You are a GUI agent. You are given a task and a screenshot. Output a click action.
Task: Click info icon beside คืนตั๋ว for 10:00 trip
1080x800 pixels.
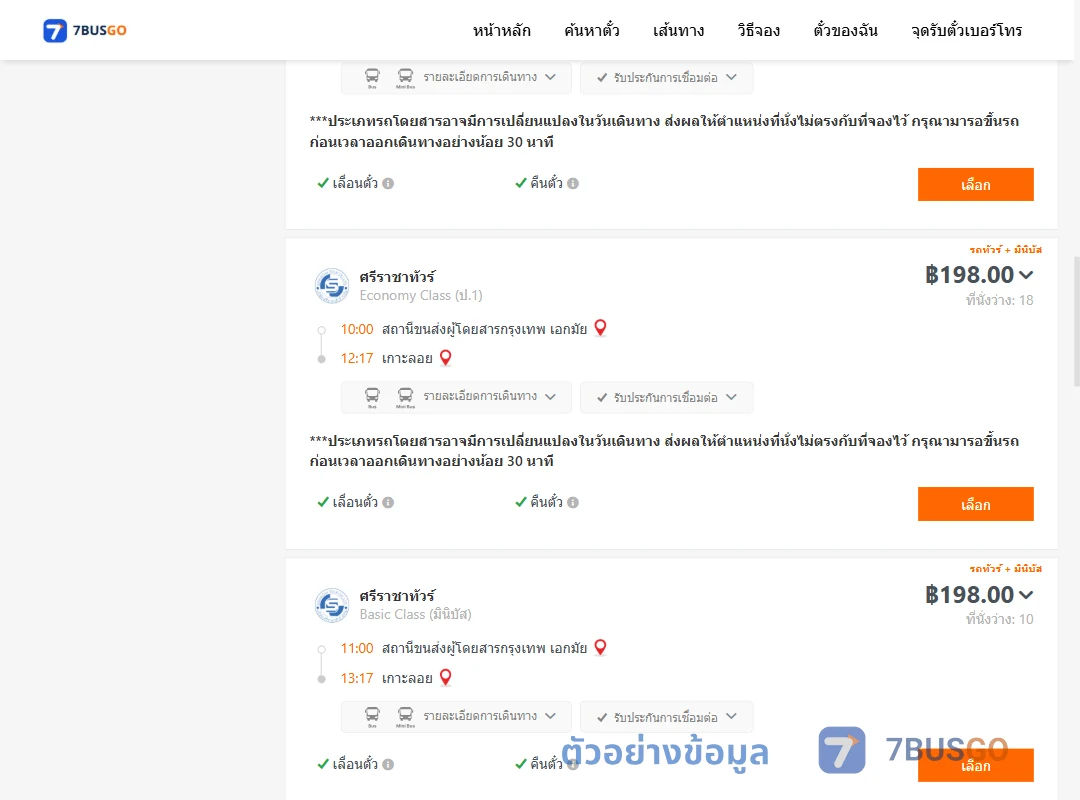[x=573, y=502]
